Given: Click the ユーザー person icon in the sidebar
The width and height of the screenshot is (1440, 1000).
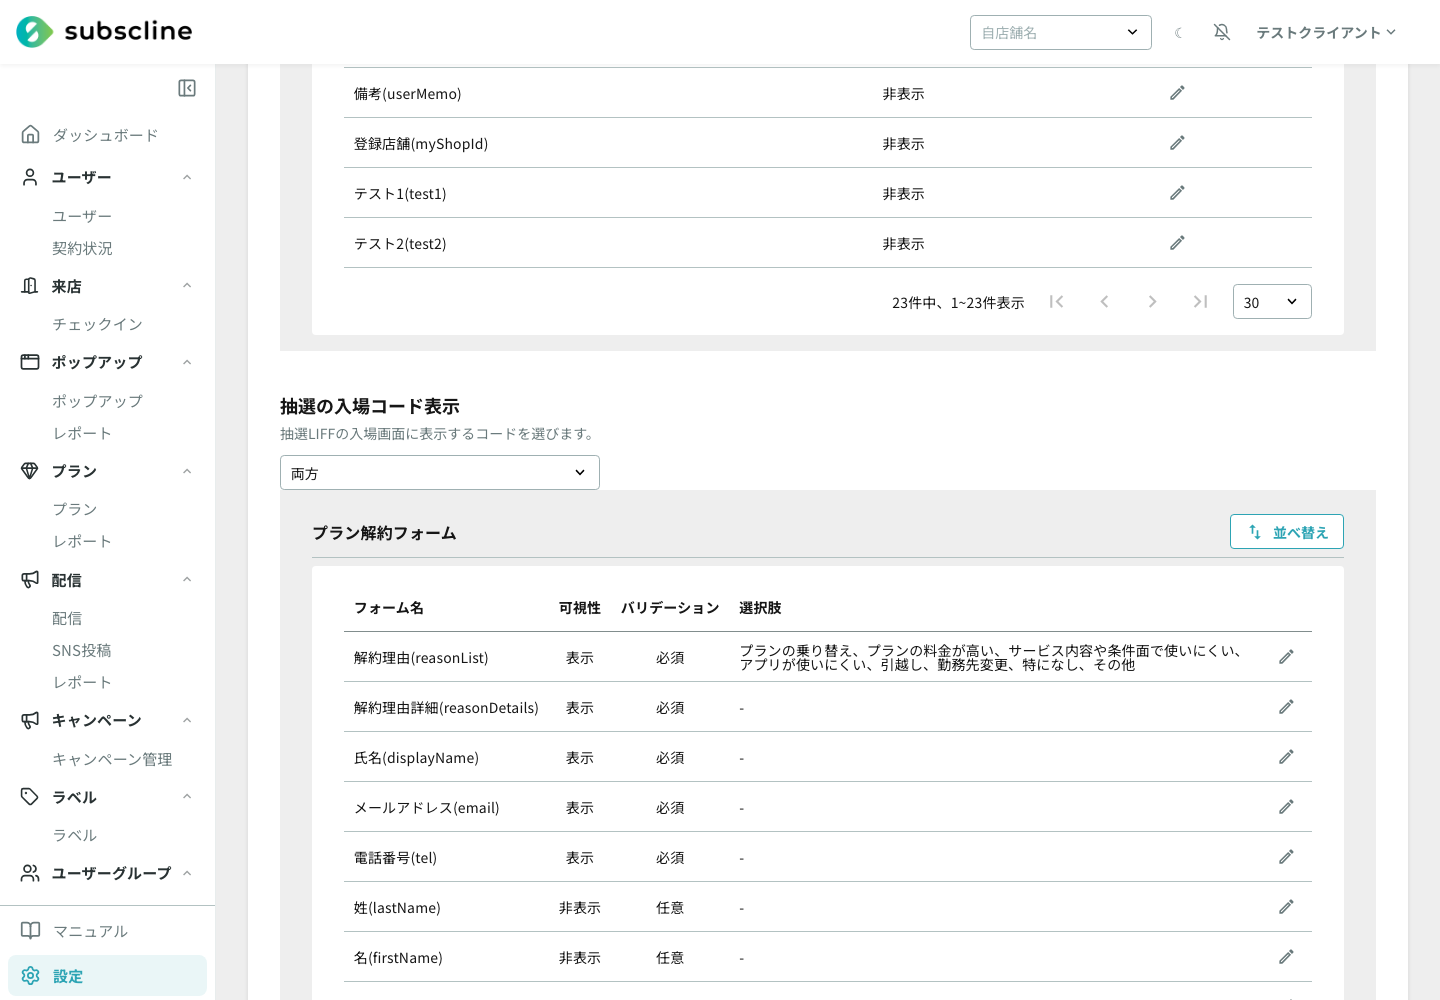Looking at the screenshot, I should click(30, 177).
